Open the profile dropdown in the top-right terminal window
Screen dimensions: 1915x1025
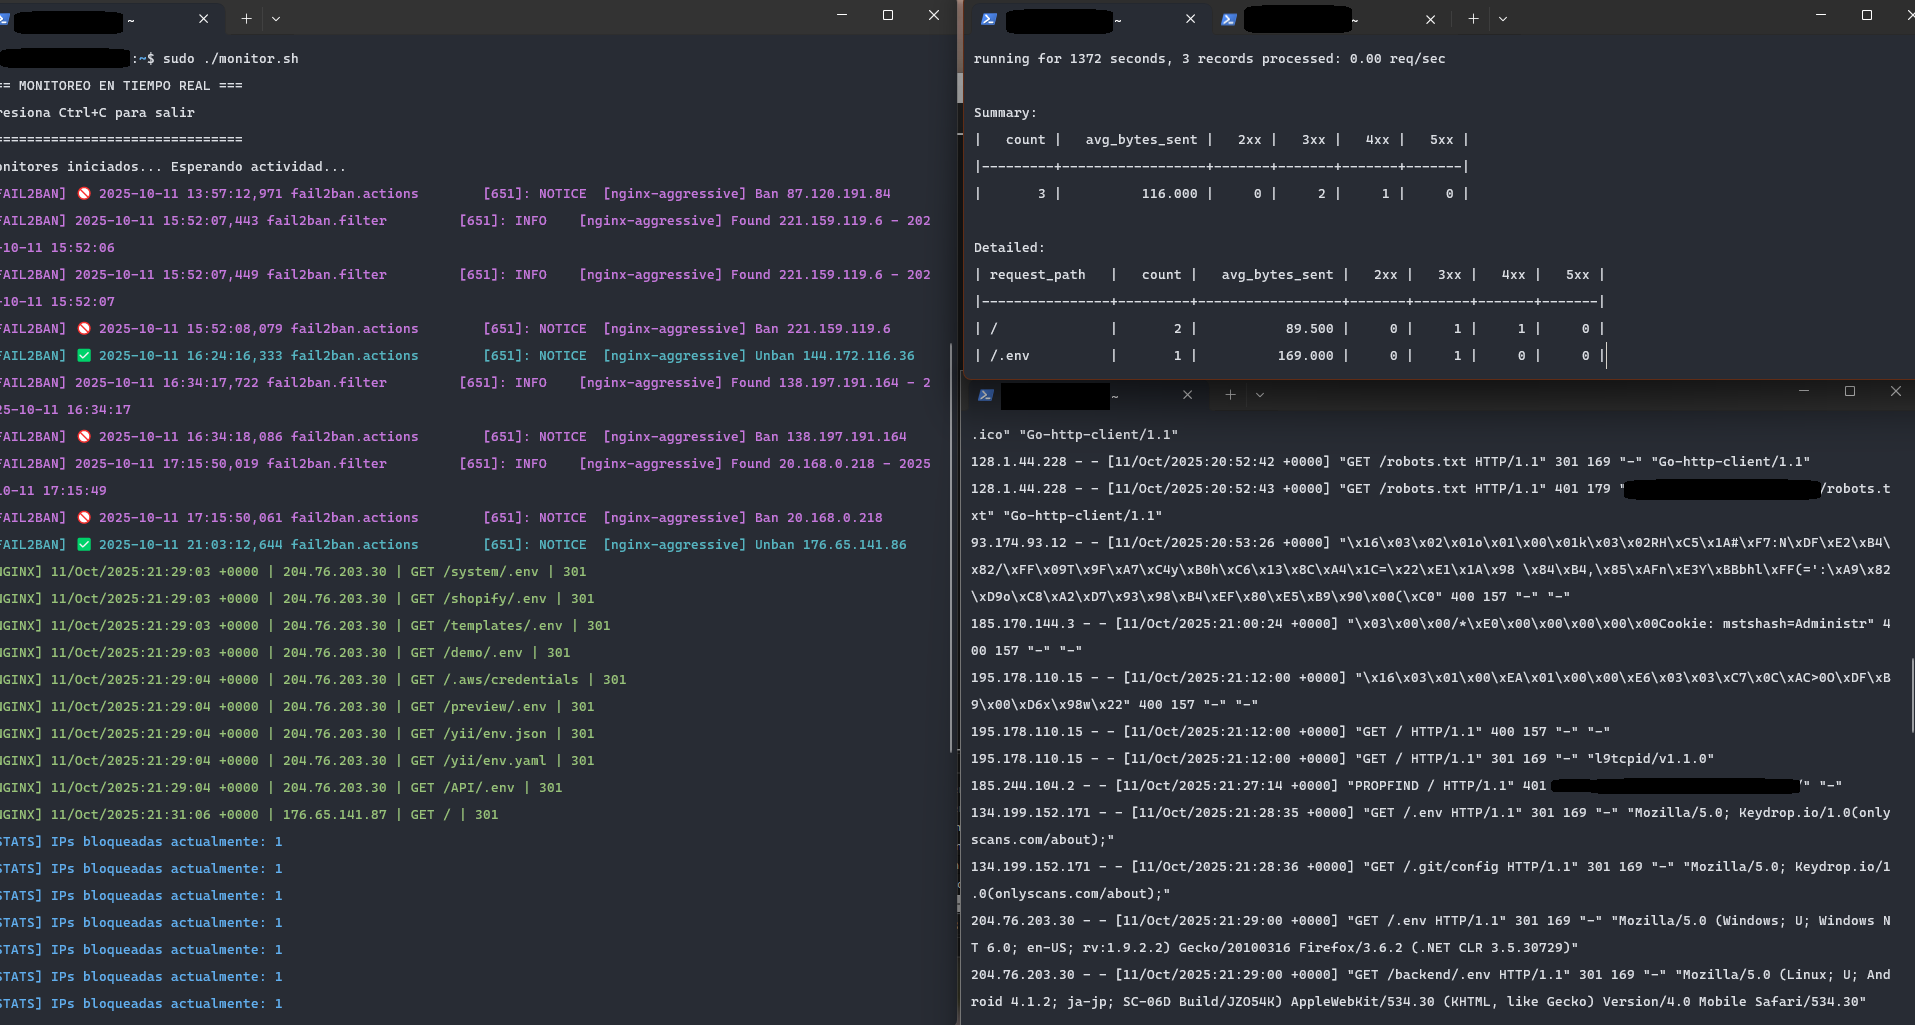[1503, 19]
